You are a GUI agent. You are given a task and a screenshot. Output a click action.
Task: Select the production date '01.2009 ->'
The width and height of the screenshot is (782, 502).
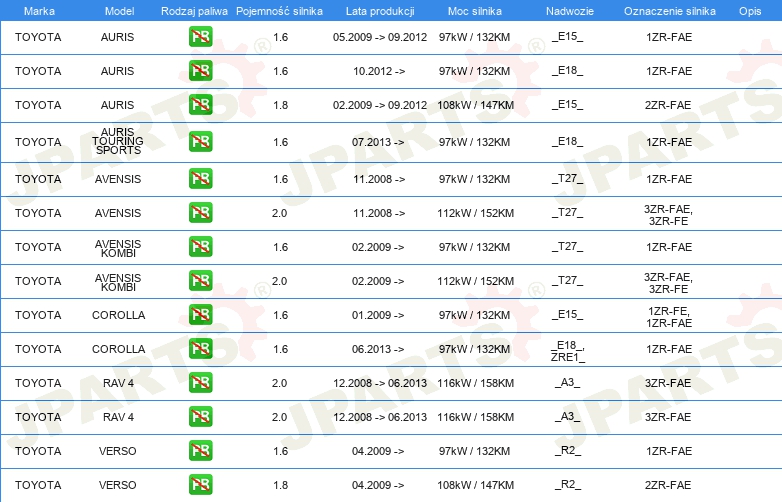point(378,315)
